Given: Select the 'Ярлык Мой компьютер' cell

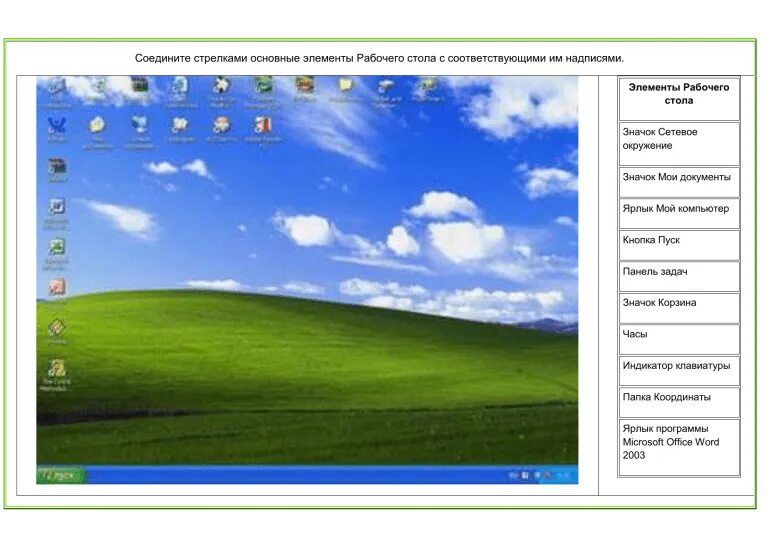Looking at the screenshot, I should point(679,213).
